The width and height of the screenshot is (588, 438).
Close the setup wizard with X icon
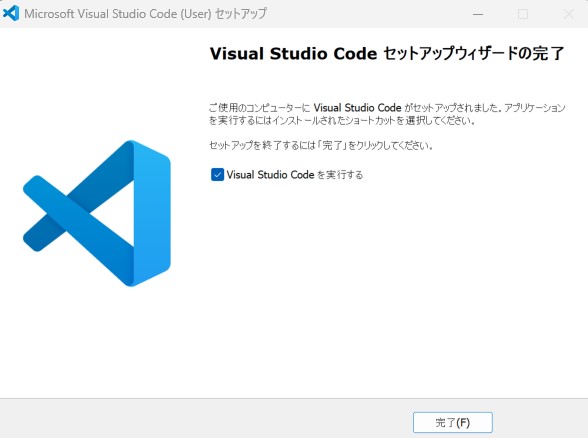568,14
